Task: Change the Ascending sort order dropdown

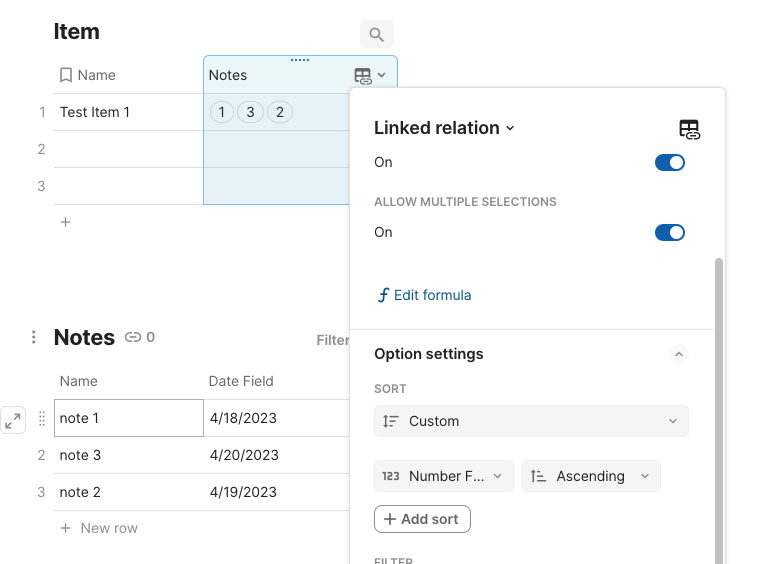Action: pos(591,476)
